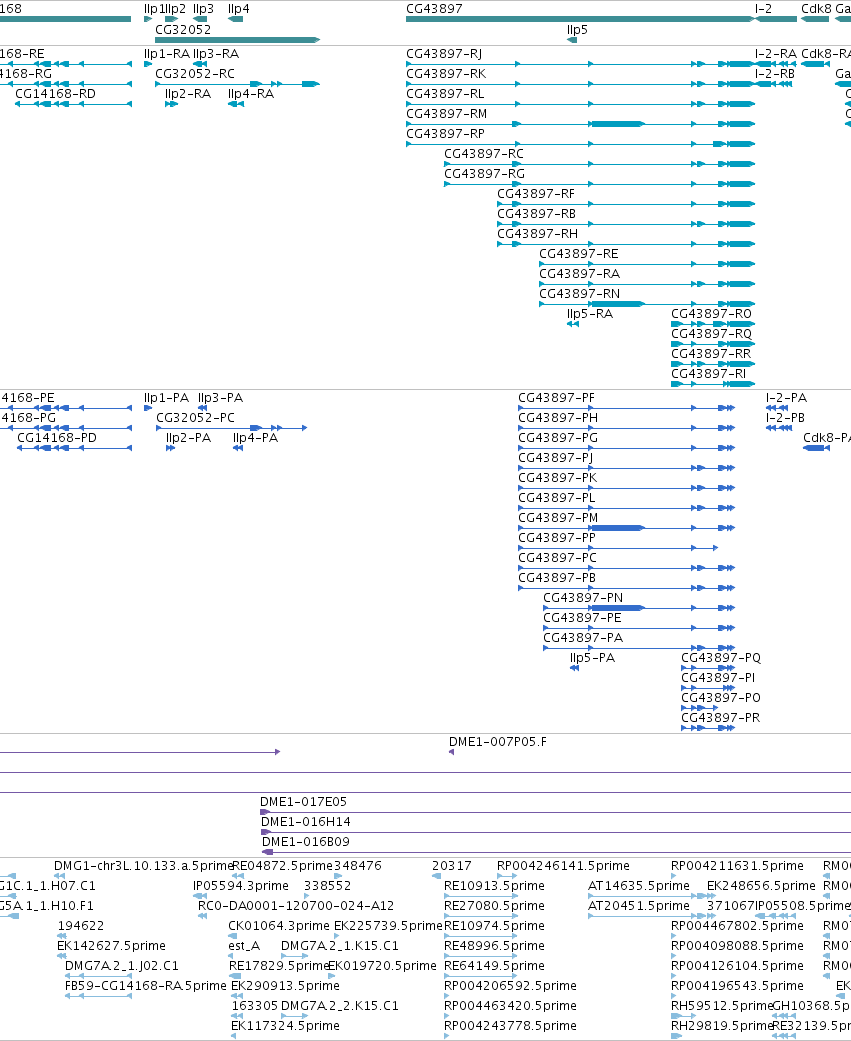This screenshot has width=851, height=1041.
Task: Click transcript CG14168-RD
Action: (56, 94)
